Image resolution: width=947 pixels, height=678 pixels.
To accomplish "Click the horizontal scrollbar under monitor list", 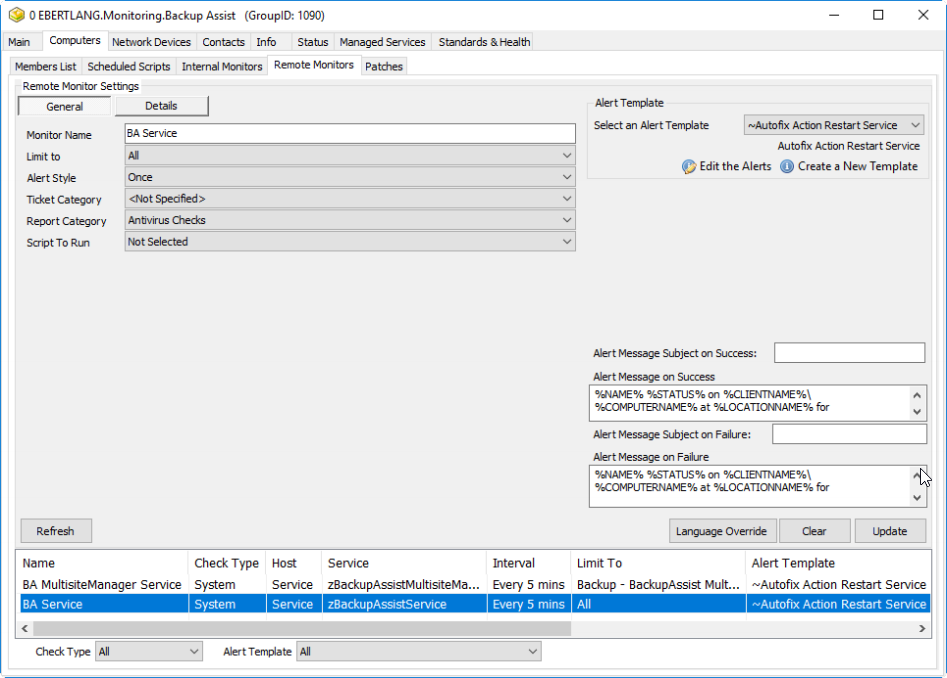I will (x=300, y=629).
